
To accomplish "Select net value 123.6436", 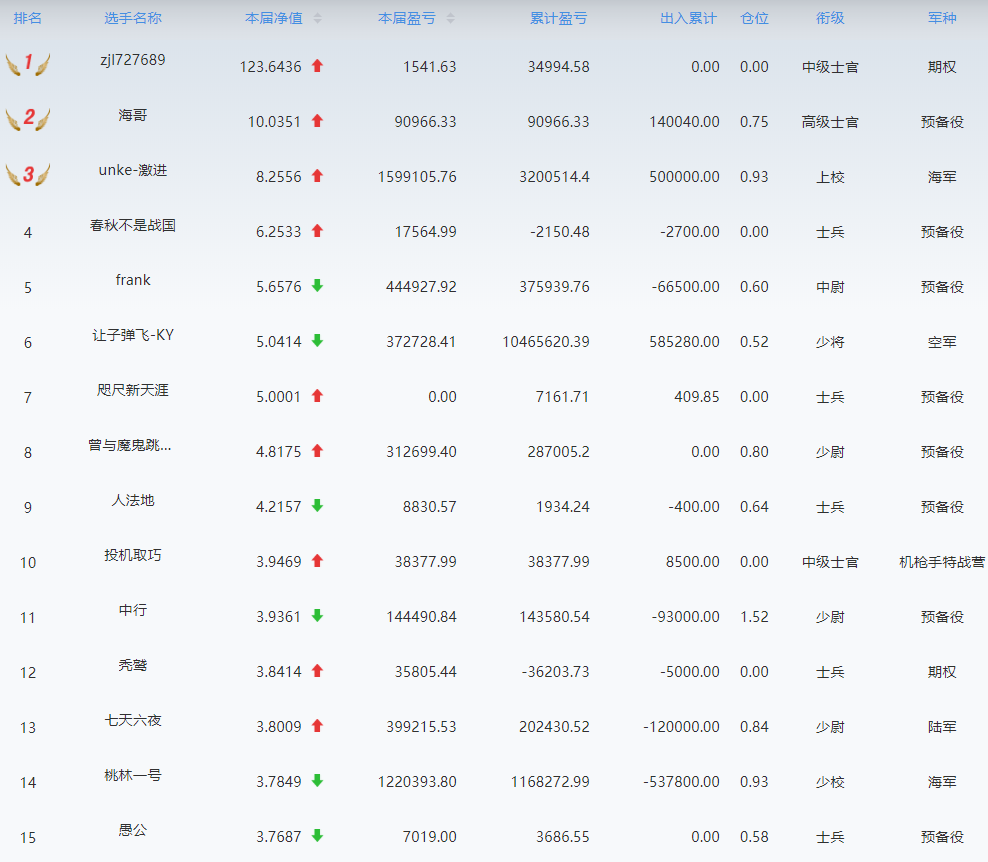I will (x=270, y=67).
